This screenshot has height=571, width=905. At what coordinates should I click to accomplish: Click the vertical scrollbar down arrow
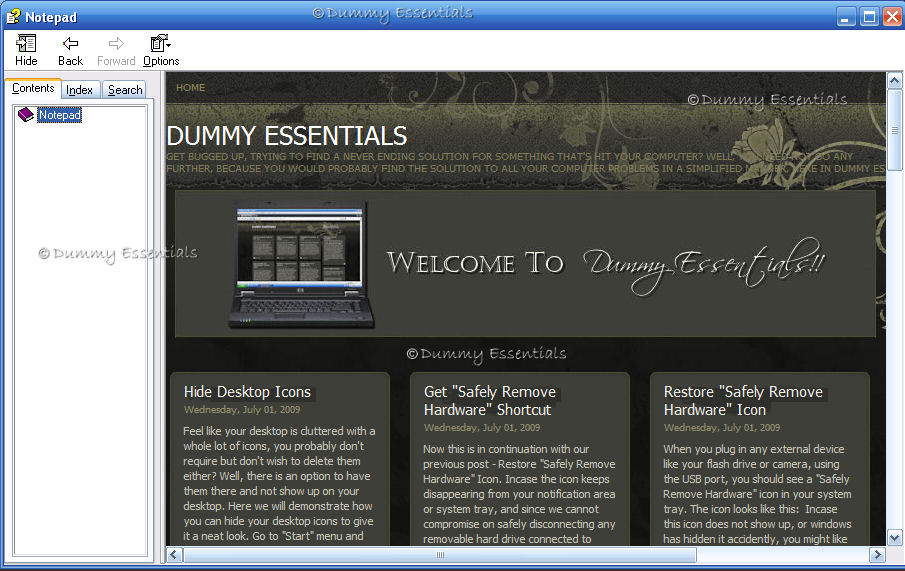(895, 538)
